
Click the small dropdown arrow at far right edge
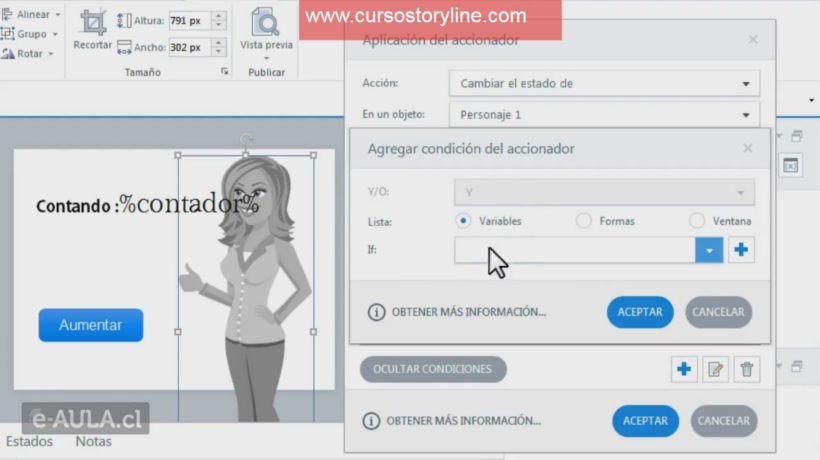[812, 100]
